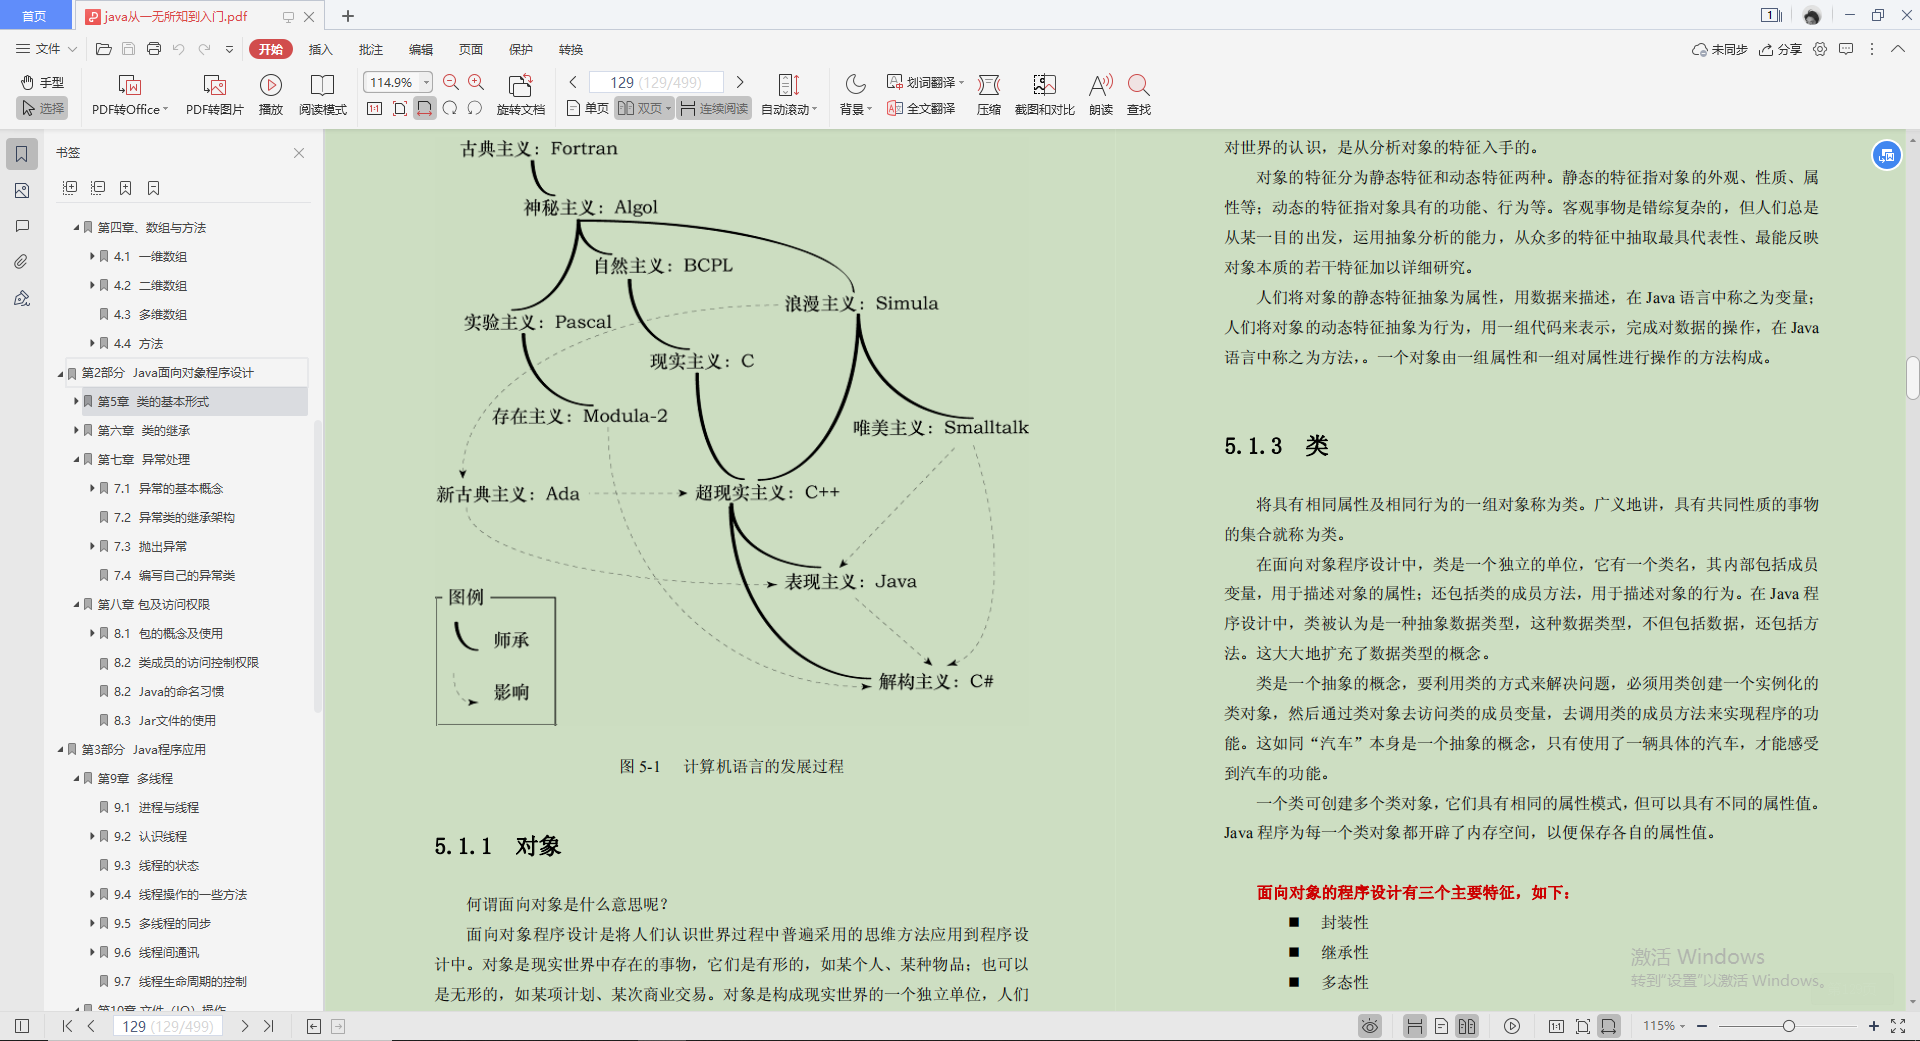This screenshot has height=1041, width=1920.
Task: Open the attachments paperclip sidebar icon
Action: [22, 262]
